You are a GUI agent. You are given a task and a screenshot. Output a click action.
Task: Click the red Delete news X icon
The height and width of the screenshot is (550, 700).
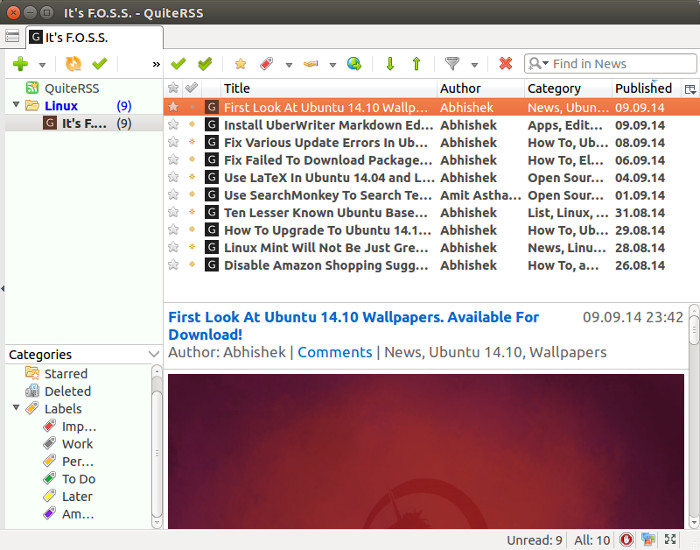coord(505,64)
